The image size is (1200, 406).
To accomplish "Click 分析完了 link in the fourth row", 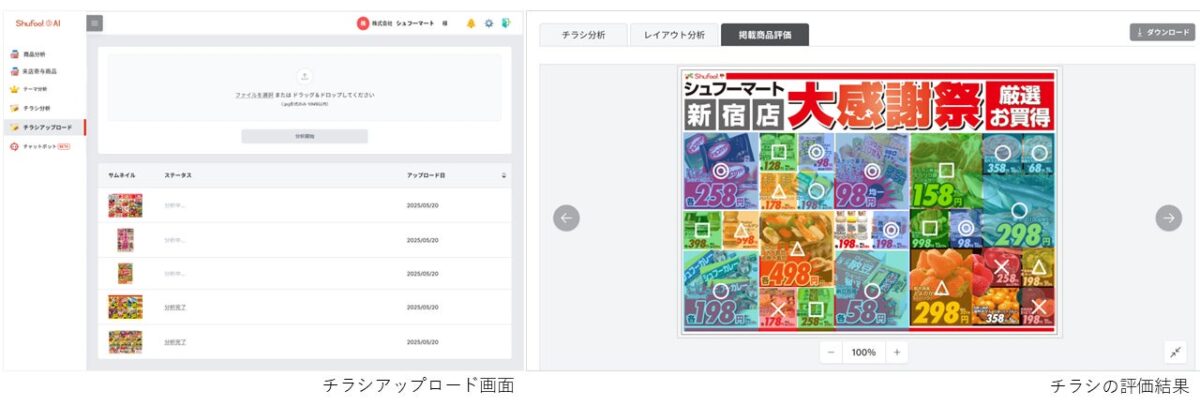I will coord(175,308).
